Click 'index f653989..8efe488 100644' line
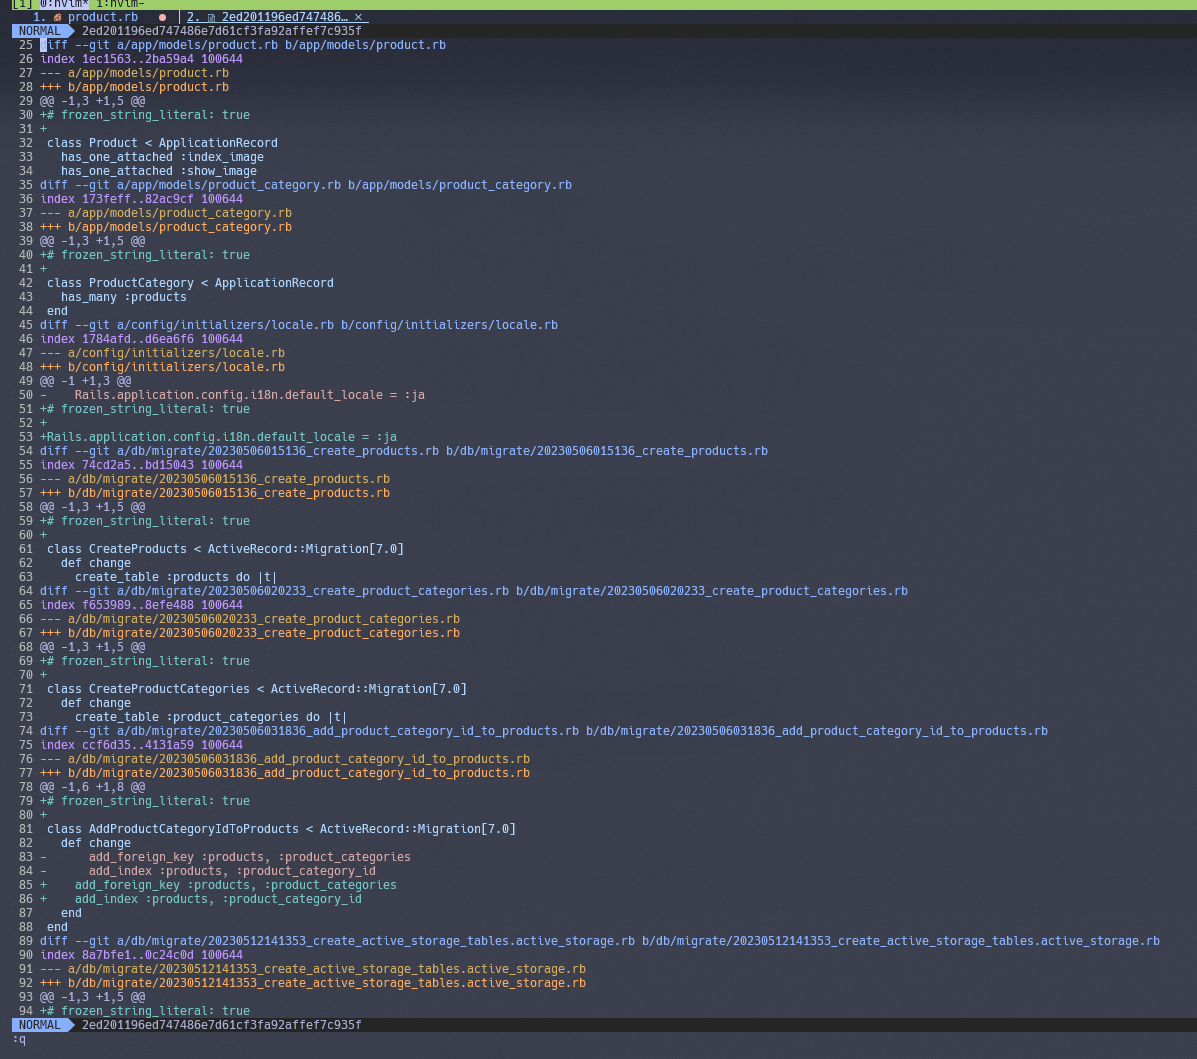Viewport: 1197px width, 1059px height. tap(141, 605)
